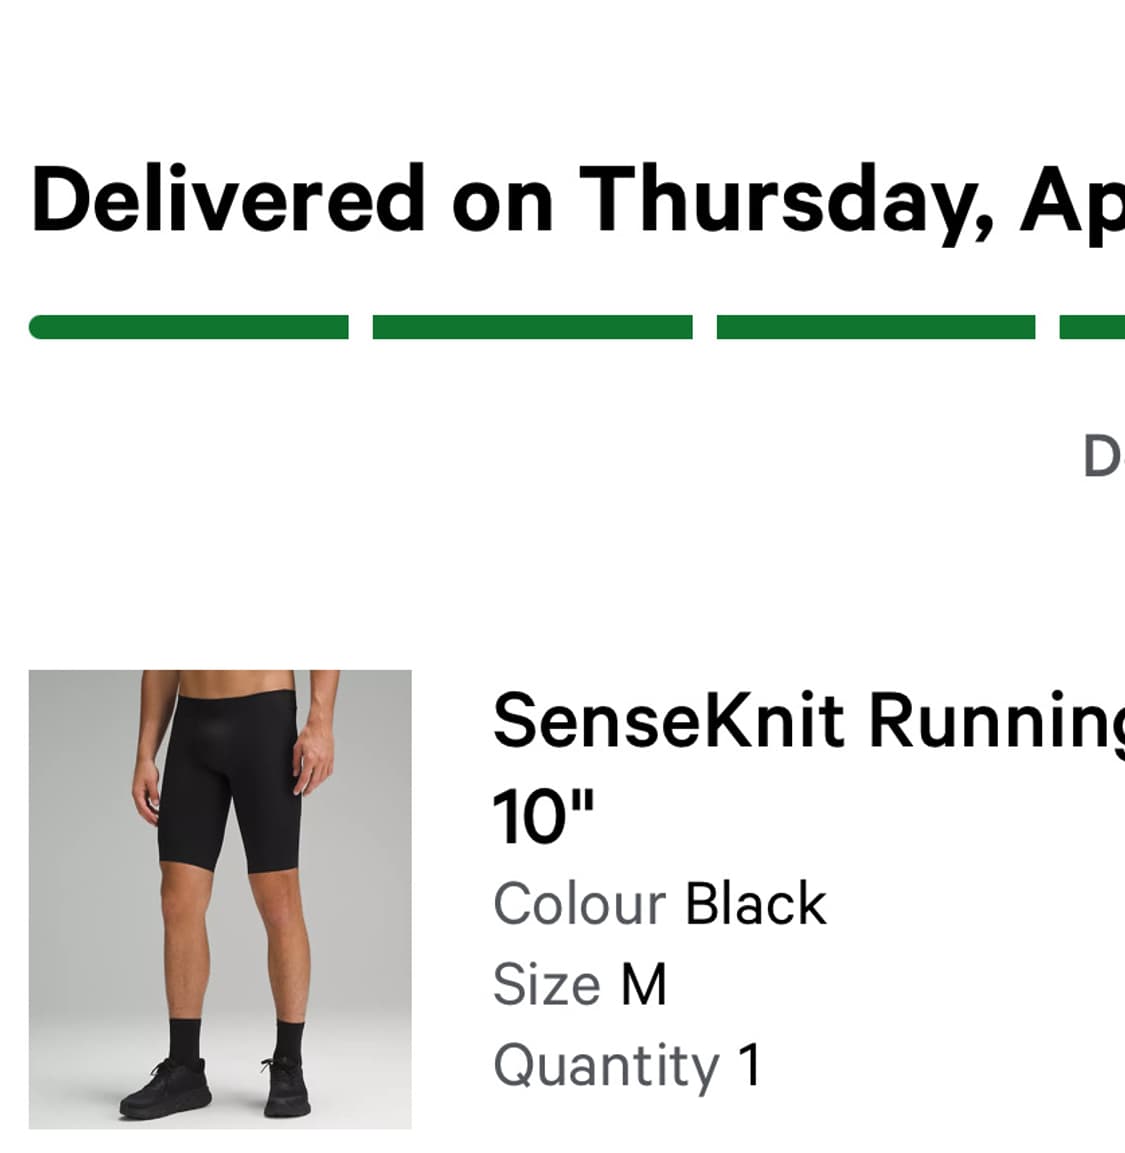Select the word "Delivered" in the heading
Screen dimensions: 1125x1153
click(x=228, y=199)
